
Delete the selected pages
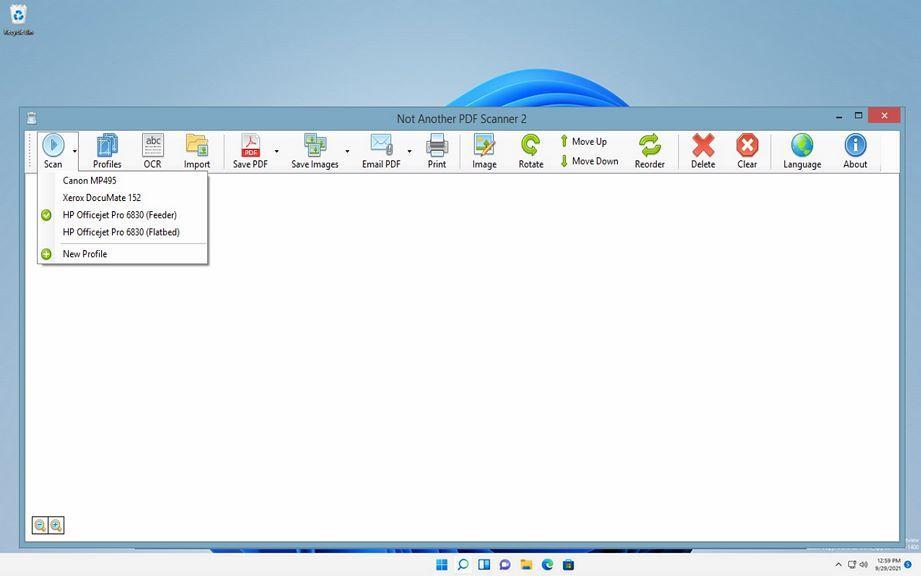[703, 150]
